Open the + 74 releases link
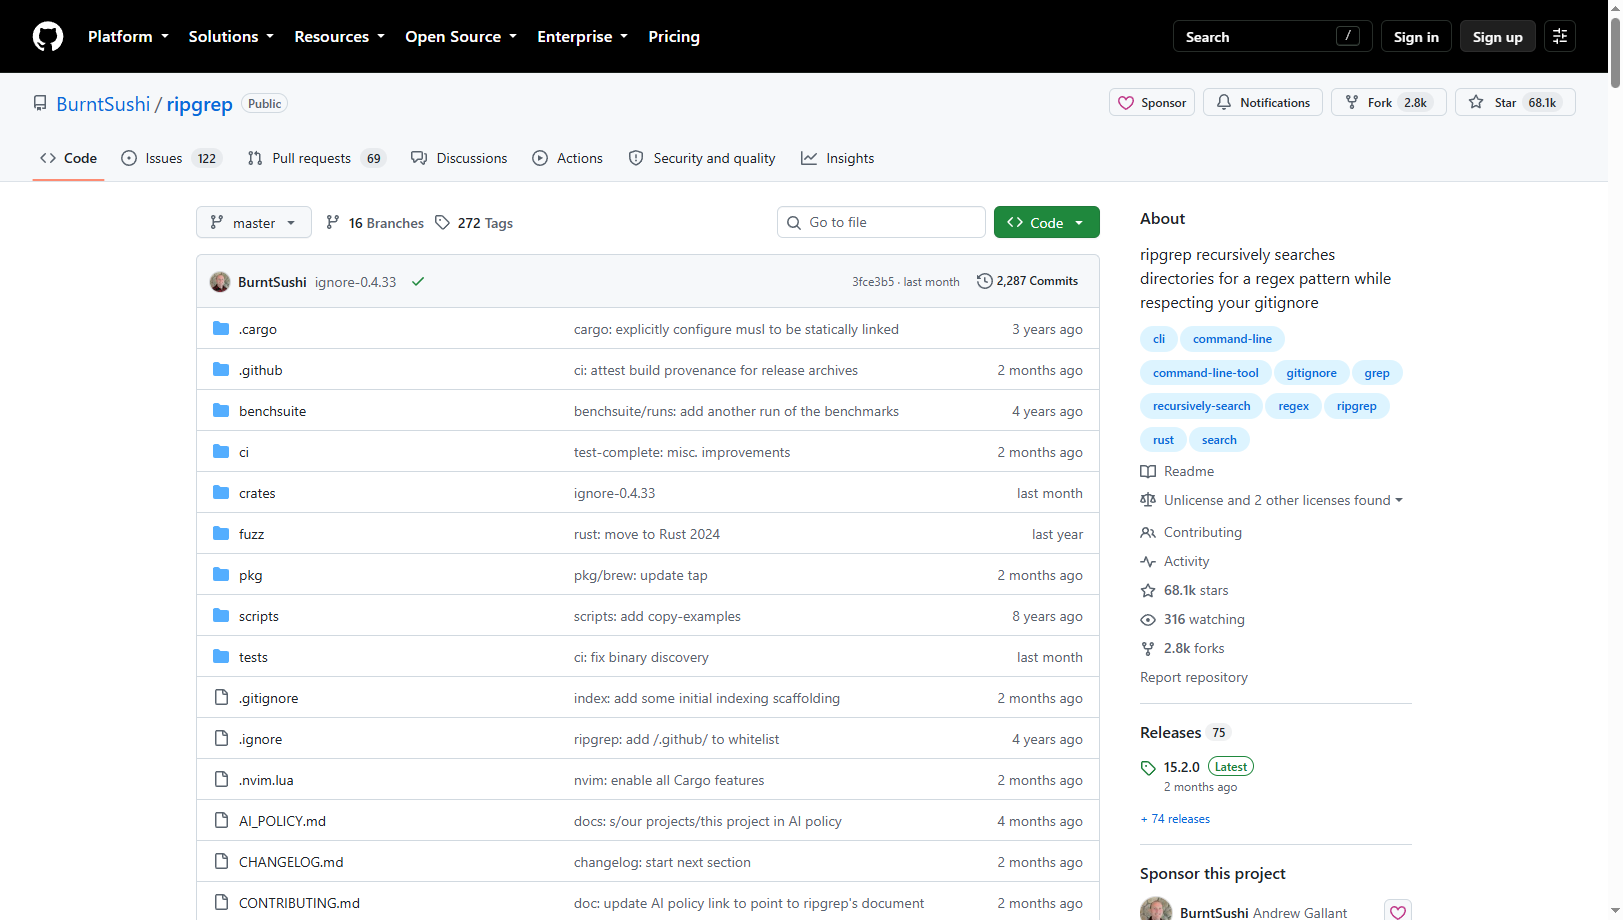 pos(1175,819)
